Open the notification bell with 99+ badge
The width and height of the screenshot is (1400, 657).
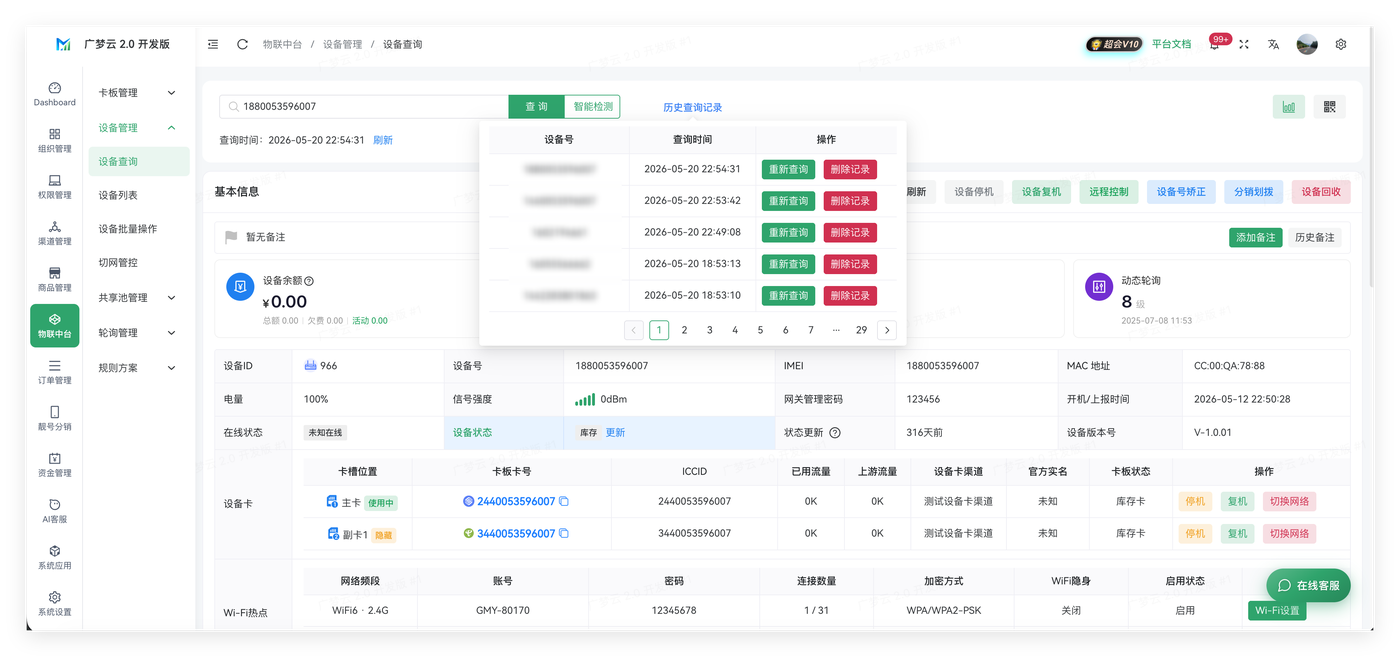[x=1214, y=44]
